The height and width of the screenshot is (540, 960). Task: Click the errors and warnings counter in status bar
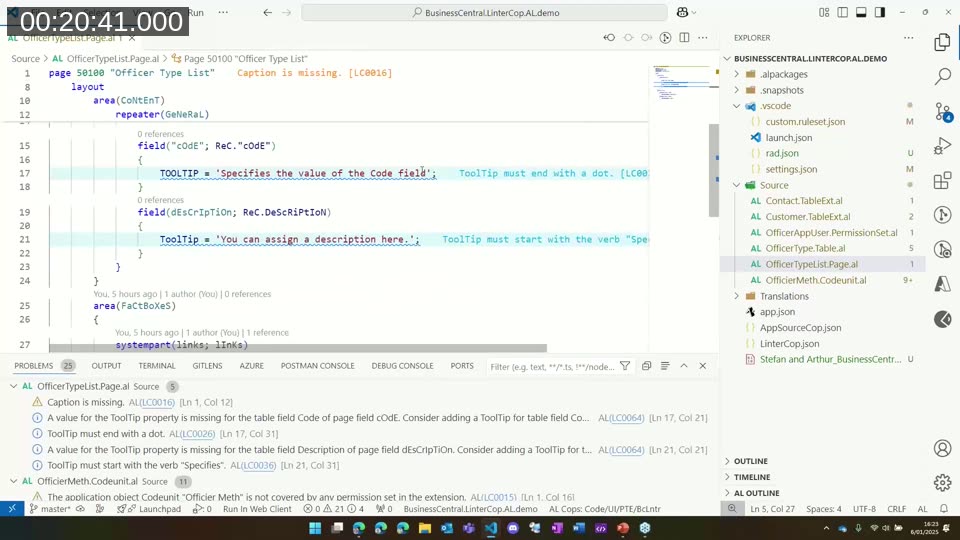click(x=334, y=509)
